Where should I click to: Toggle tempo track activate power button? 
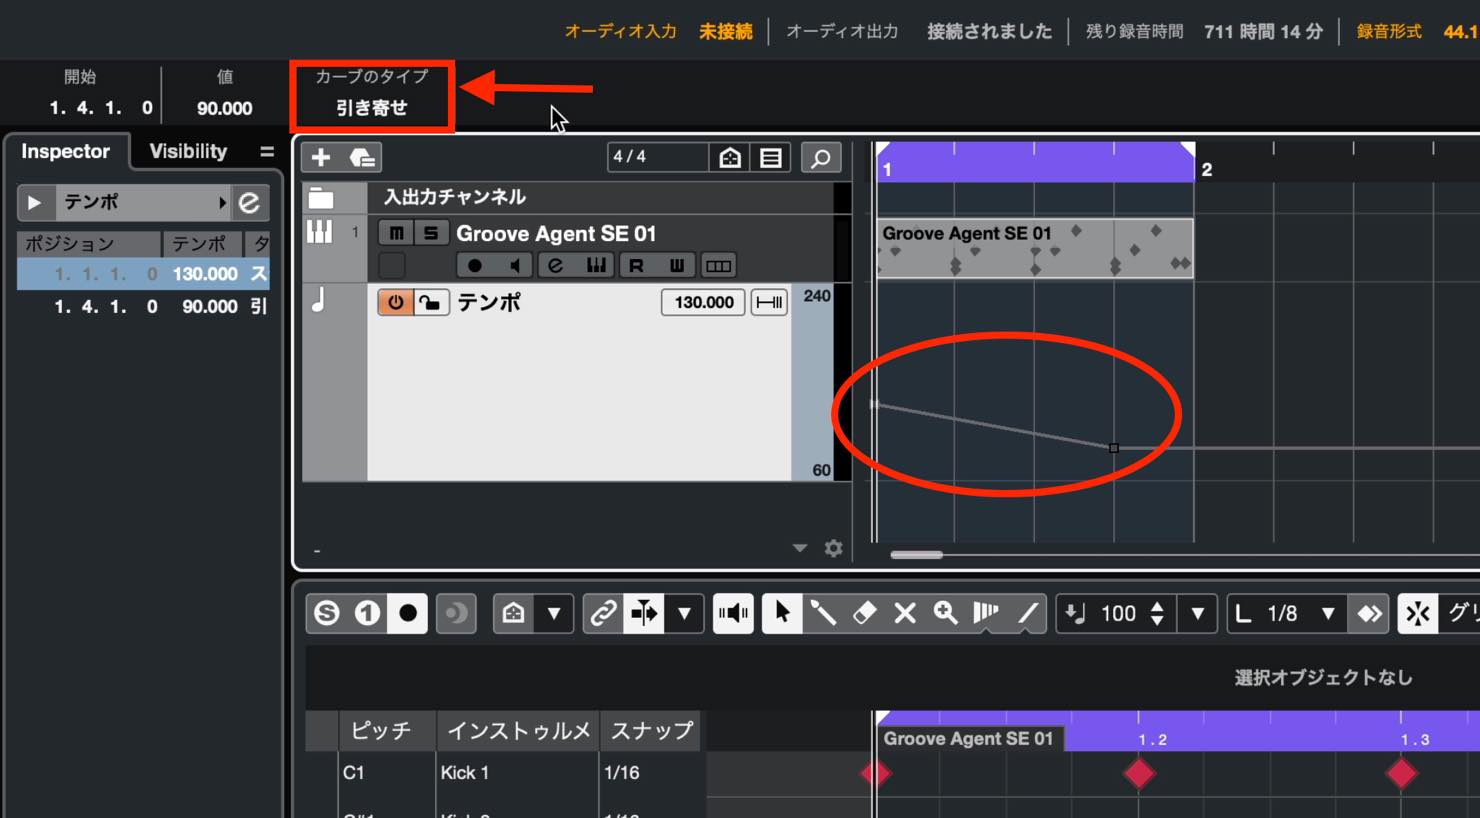tap(395, 302)
